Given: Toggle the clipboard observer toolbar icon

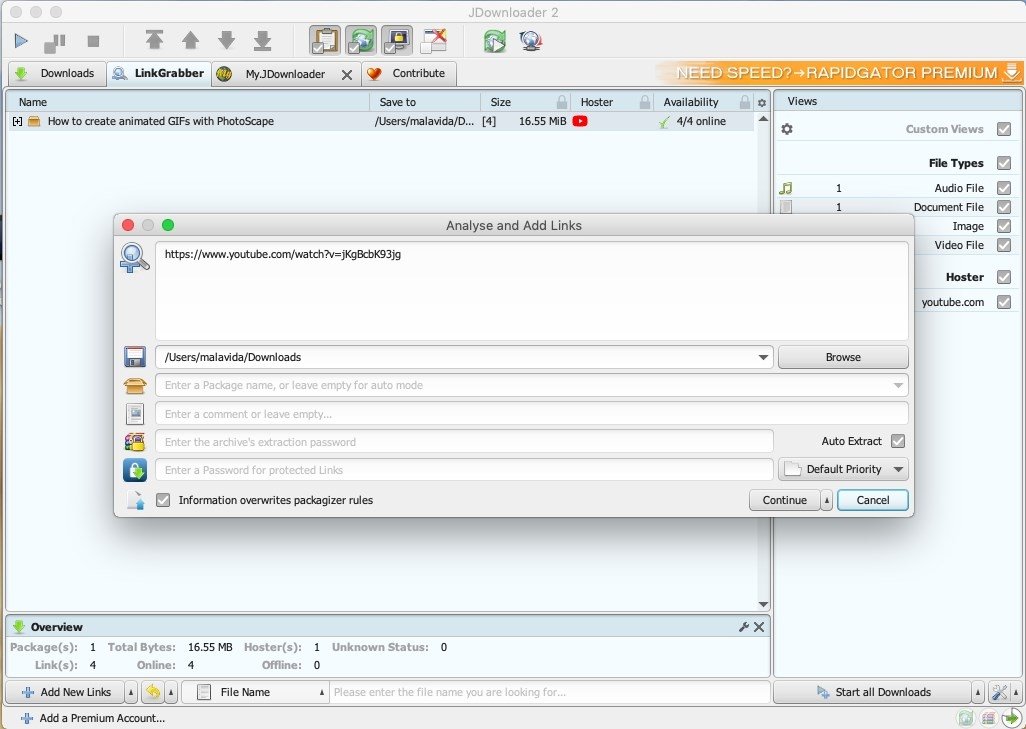Looking at the screenshot, I should 324,41.
